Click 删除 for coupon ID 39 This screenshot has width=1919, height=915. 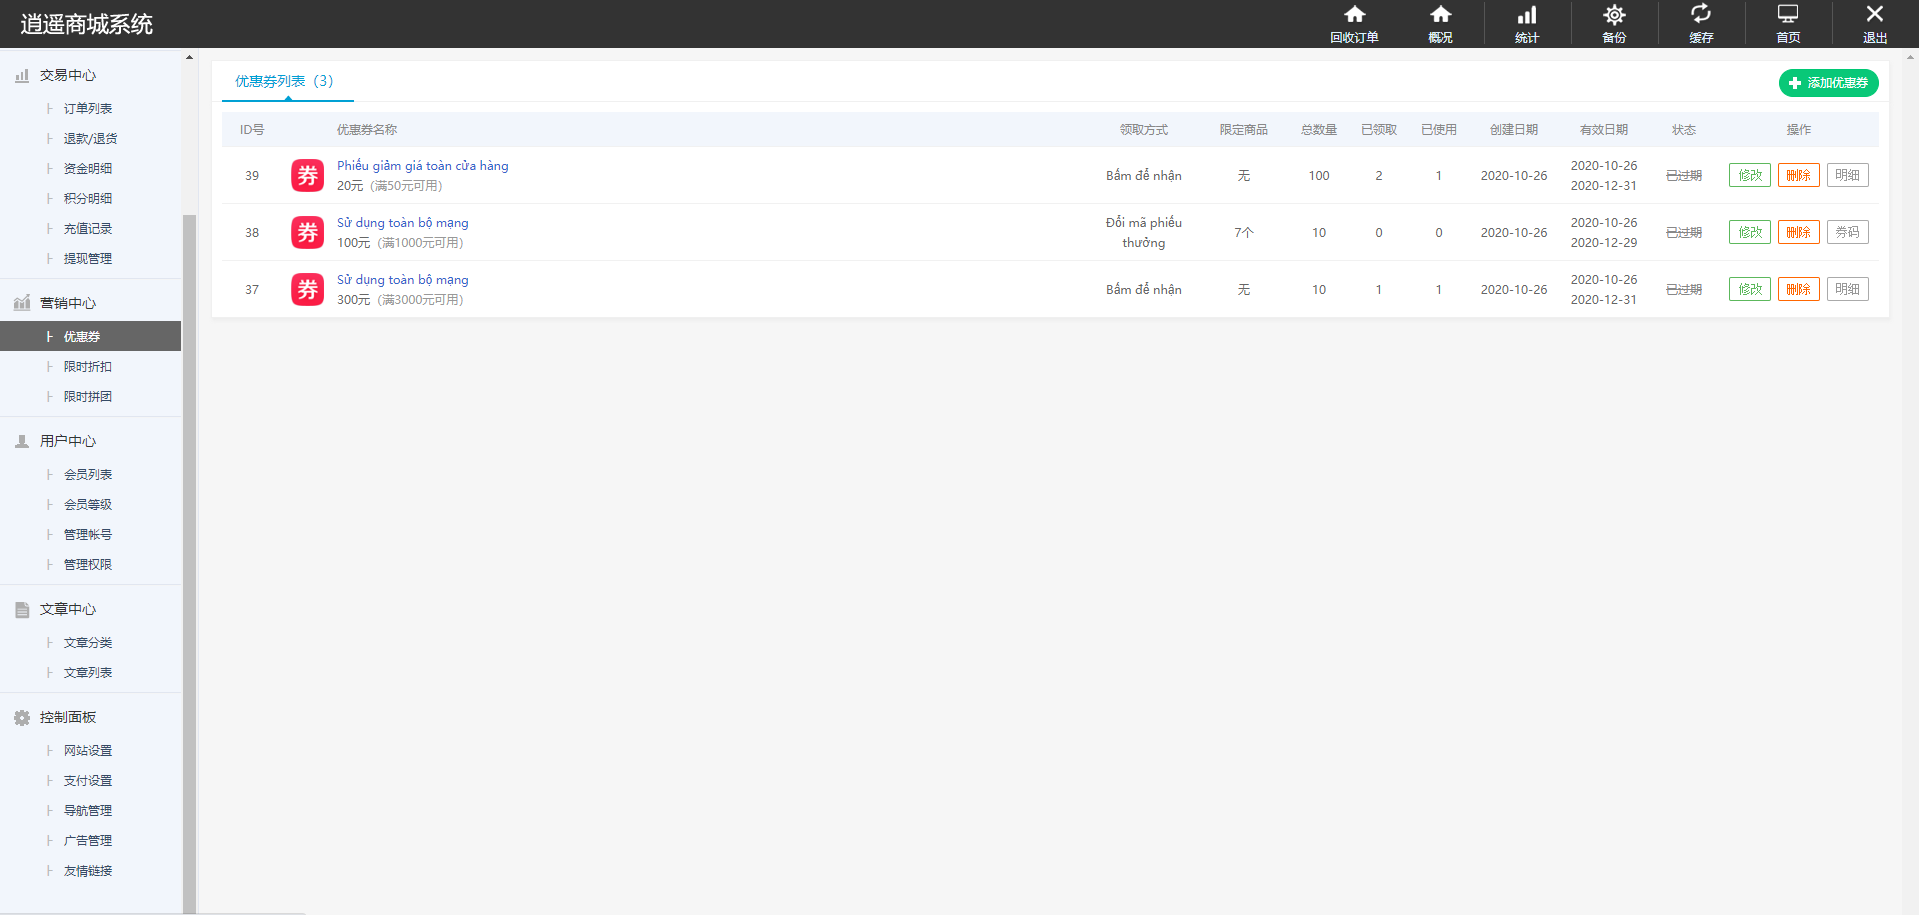pos(1798,175)
